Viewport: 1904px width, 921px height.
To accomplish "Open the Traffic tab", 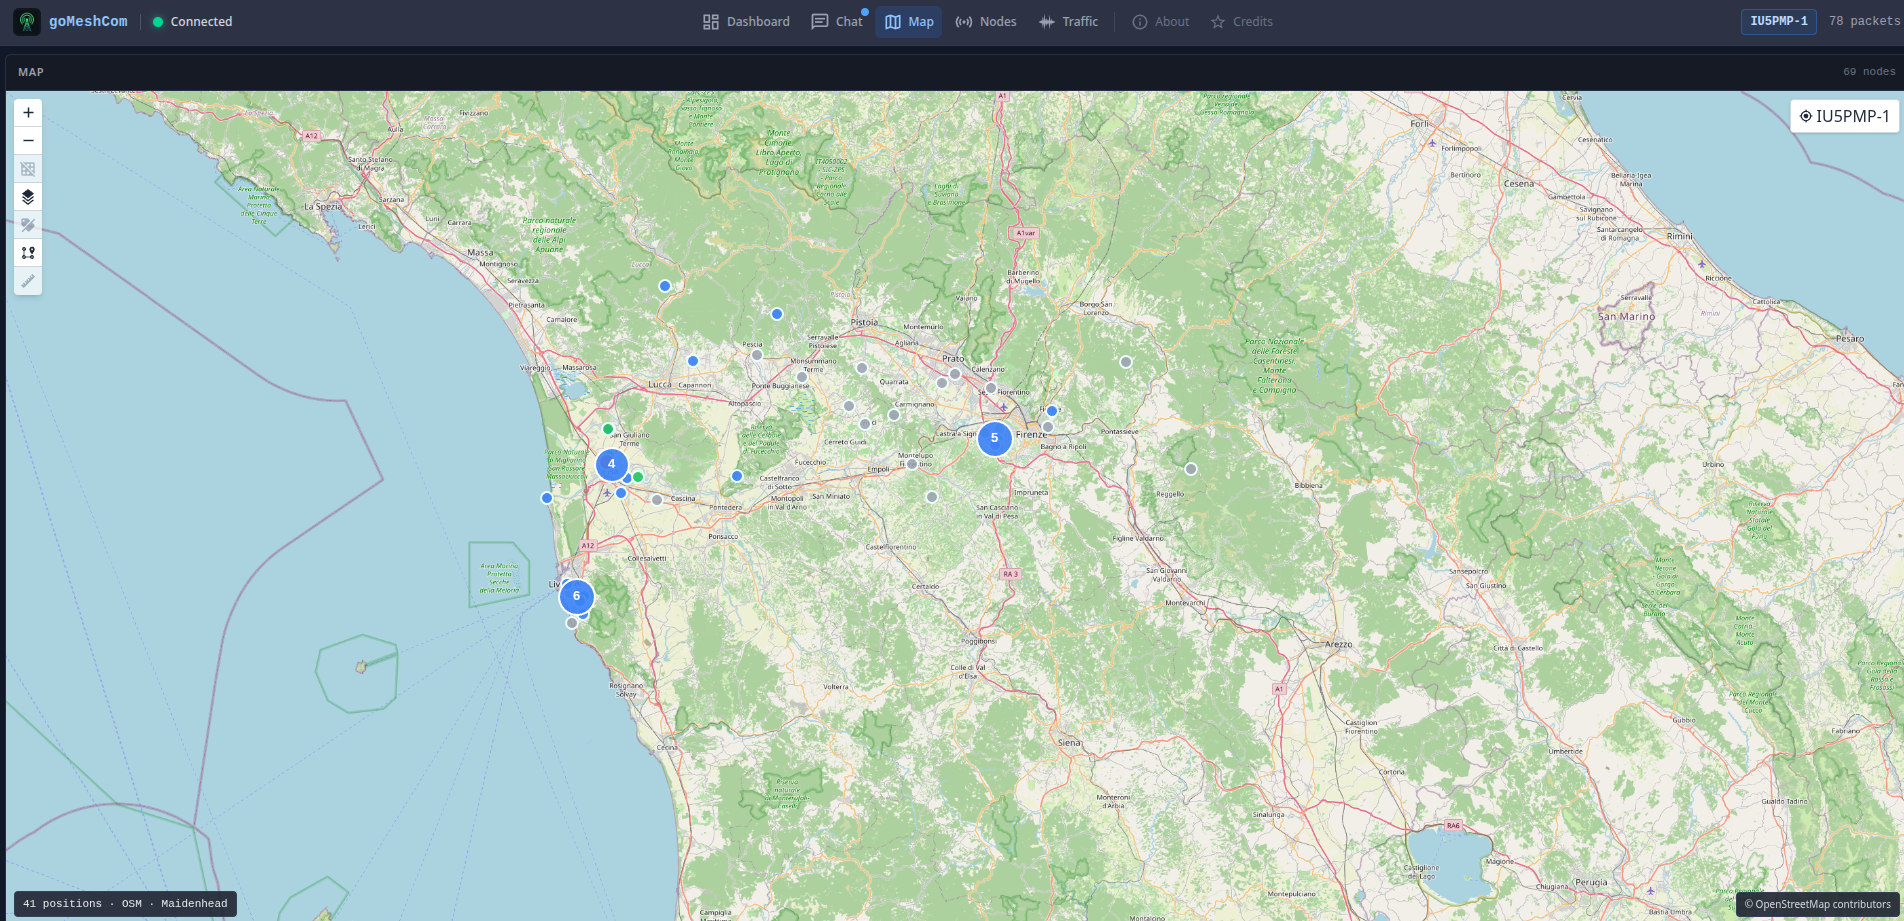I will coord(1068,22).
